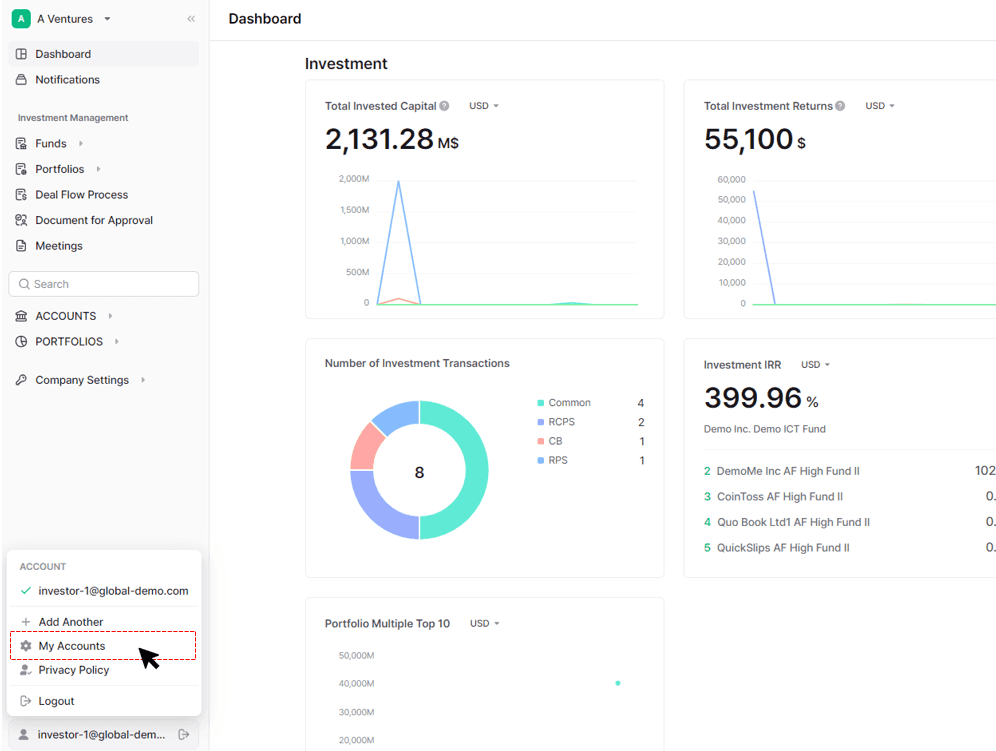Select the checked investor-1@global-demo.com account

click(x=104, y=591)
